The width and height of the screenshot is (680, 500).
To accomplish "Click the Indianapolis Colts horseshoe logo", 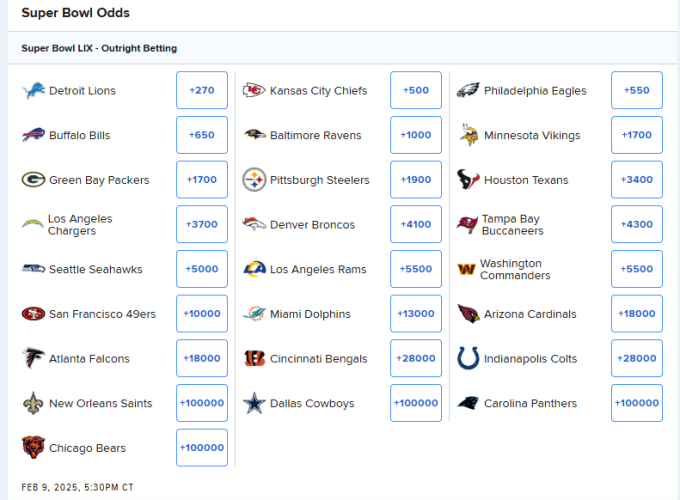I will coord(468,358).
